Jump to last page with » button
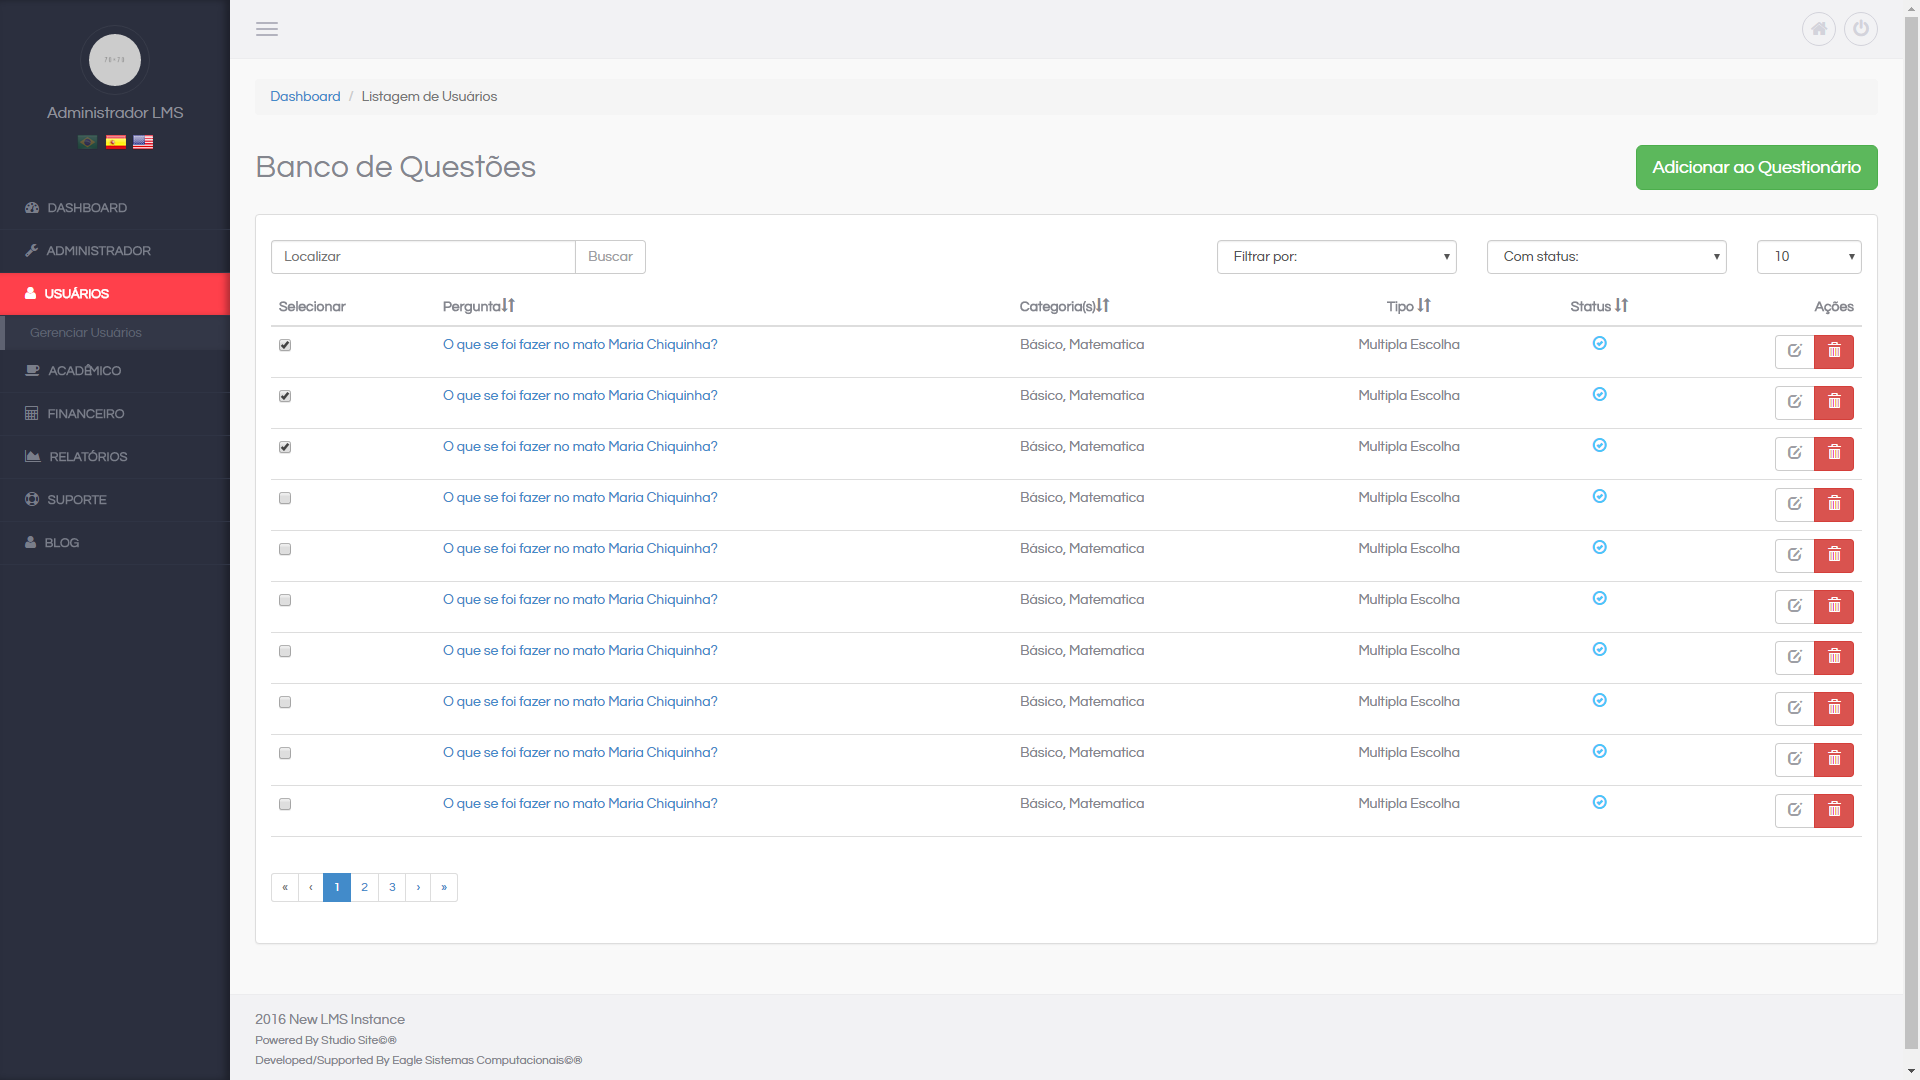 tap(444, 888)
